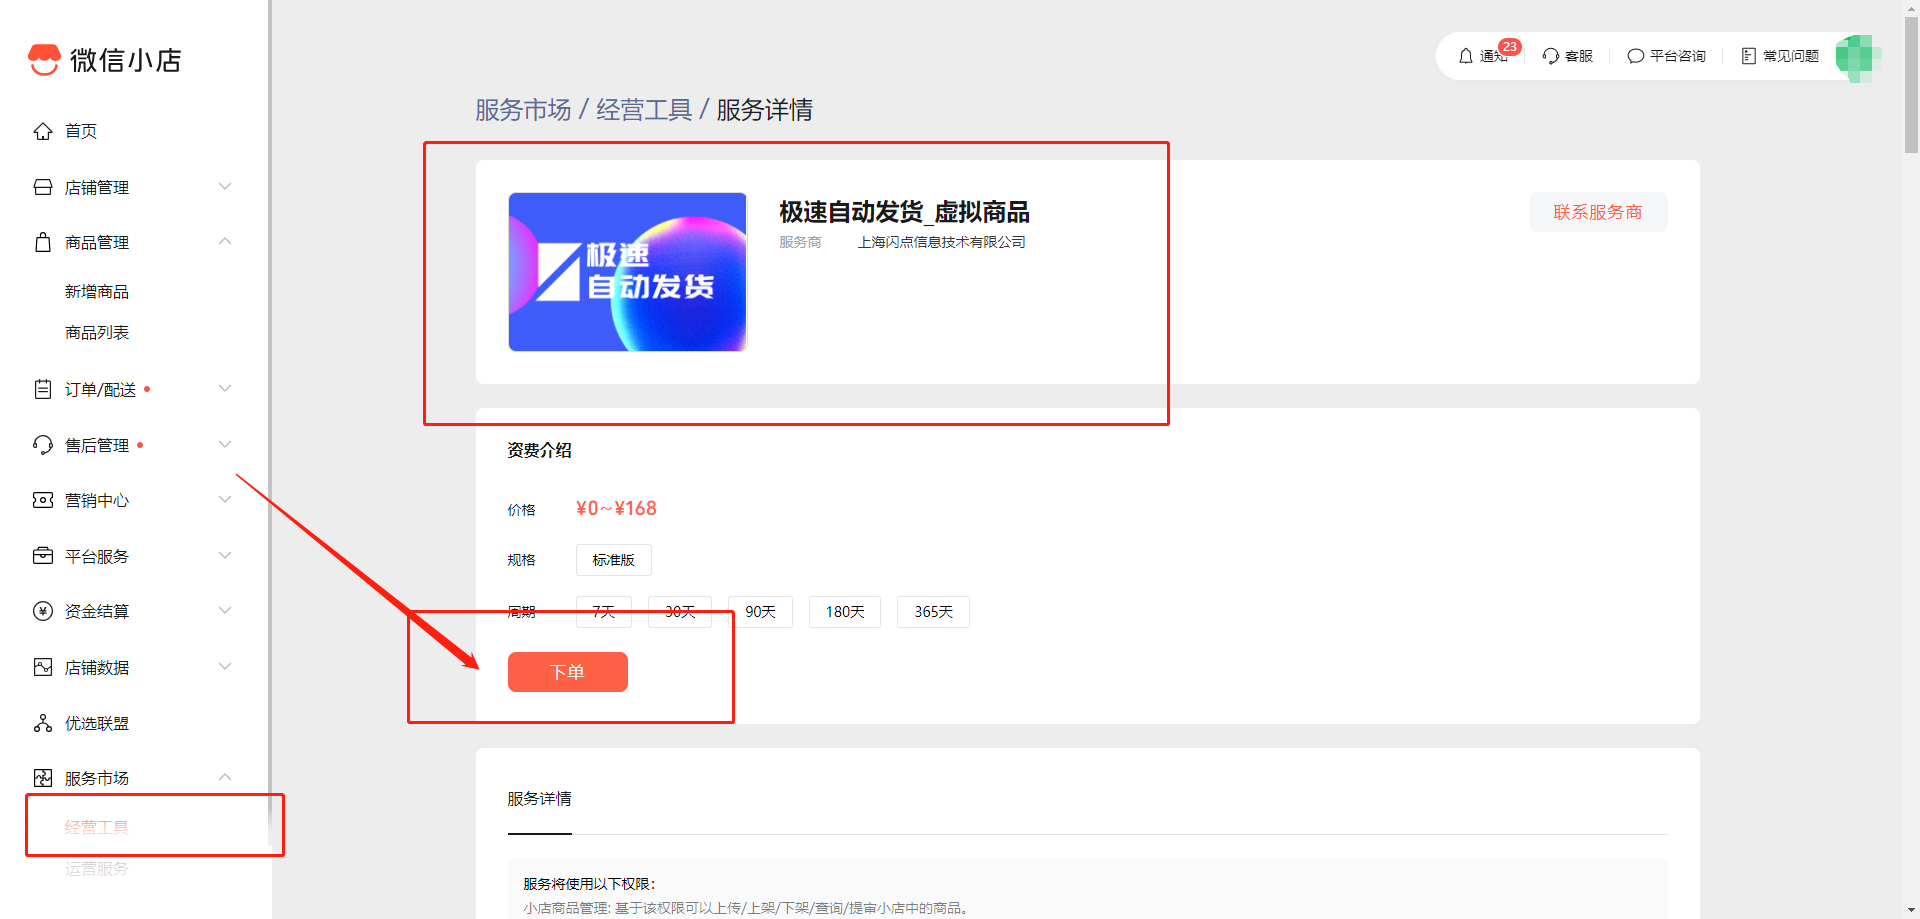Click the 订单/配送 clipboard icon
This screenshot has height=919, width=1920.
point(43,389)
